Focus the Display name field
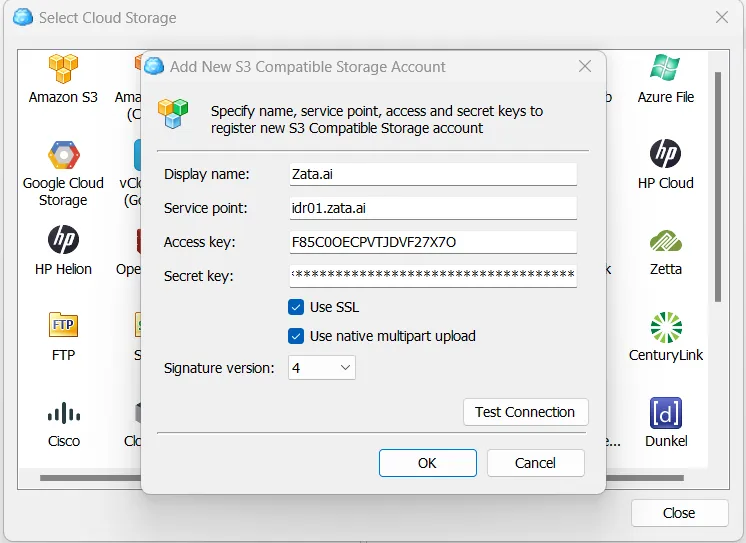 point(433,175)
